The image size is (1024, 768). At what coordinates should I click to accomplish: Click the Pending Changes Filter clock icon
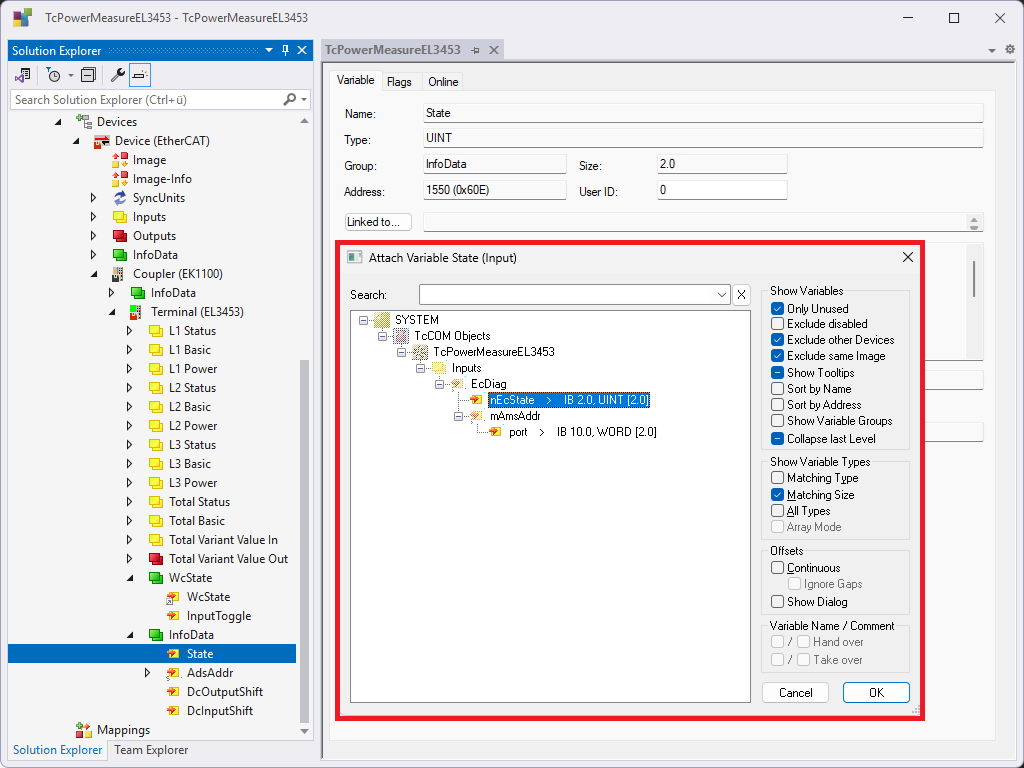point(53,75)
